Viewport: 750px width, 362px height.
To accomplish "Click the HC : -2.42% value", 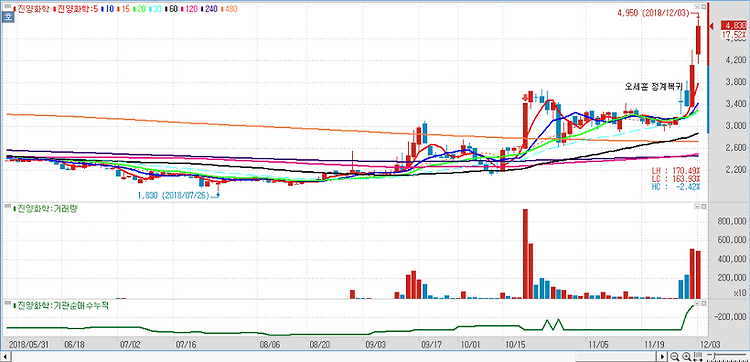I will pos(676,187).
